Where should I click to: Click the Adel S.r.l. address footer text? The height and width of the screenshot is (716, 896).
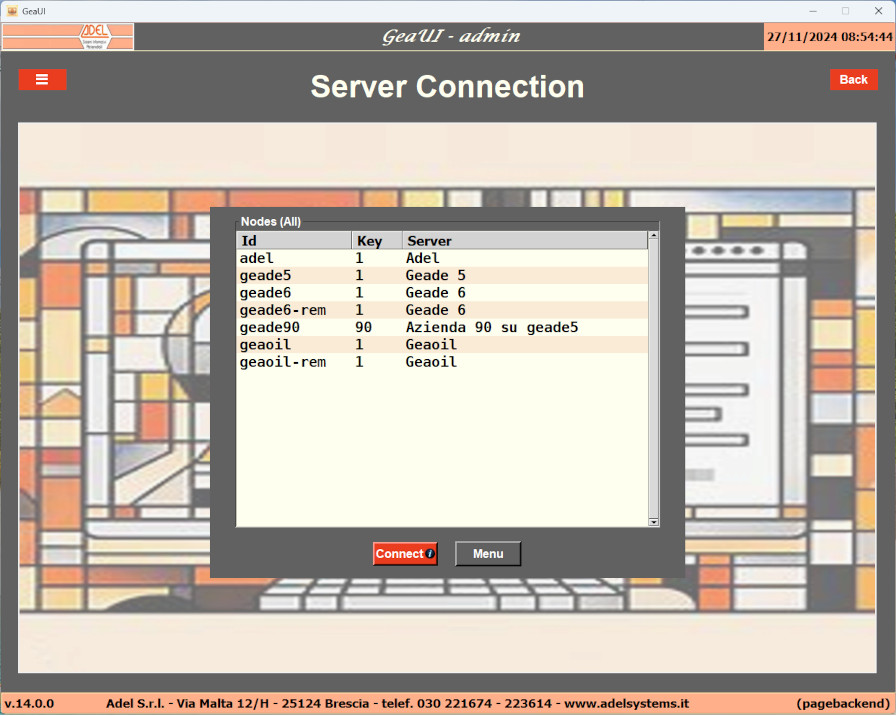click(x=397, y=703)
